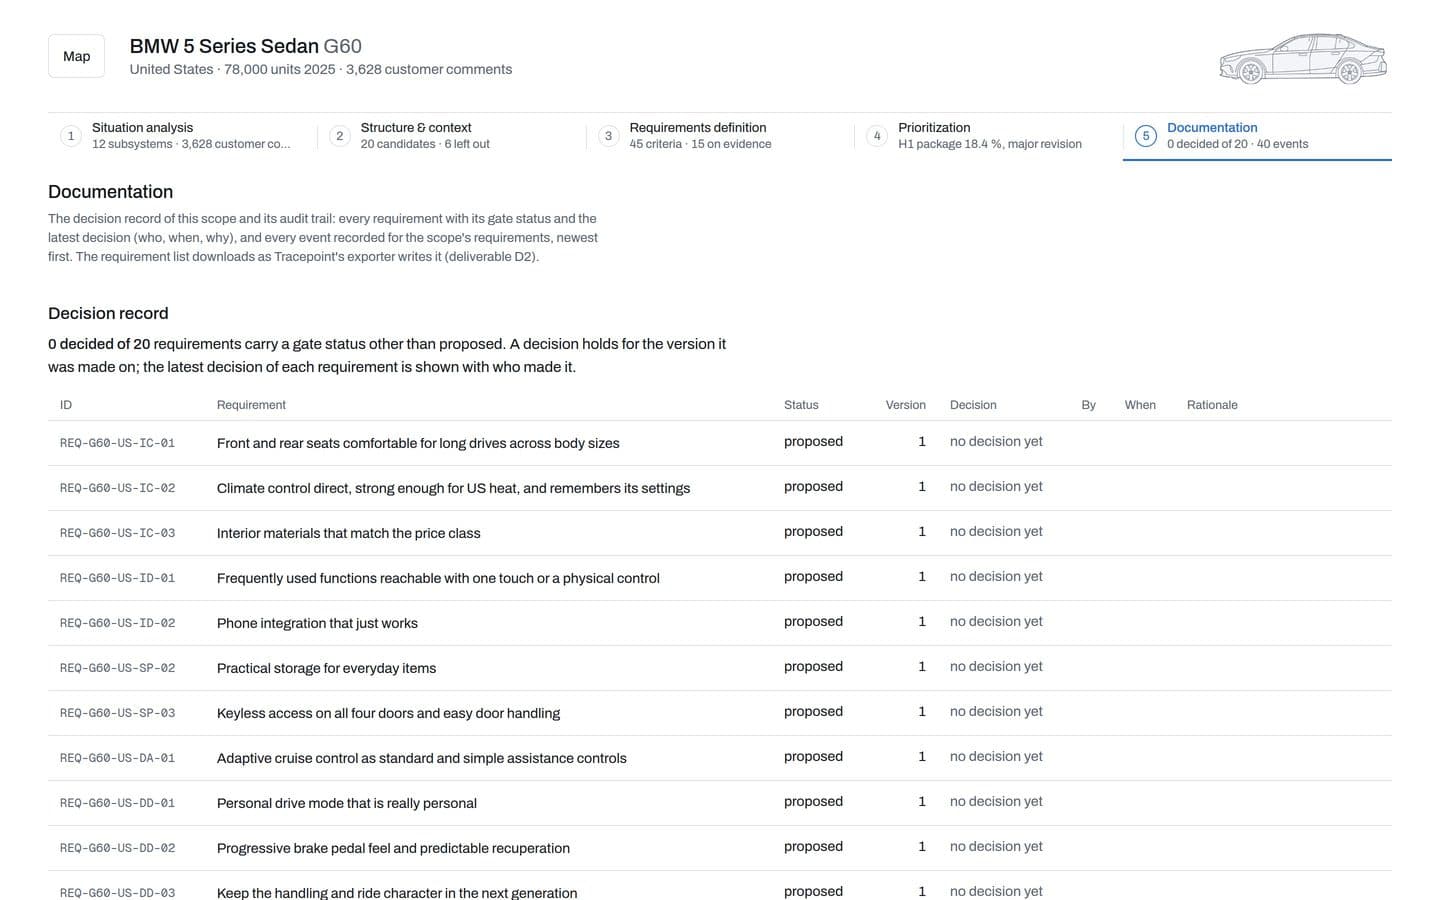
Task: Click the step 2 circle badge
Action: coord(340,136)
